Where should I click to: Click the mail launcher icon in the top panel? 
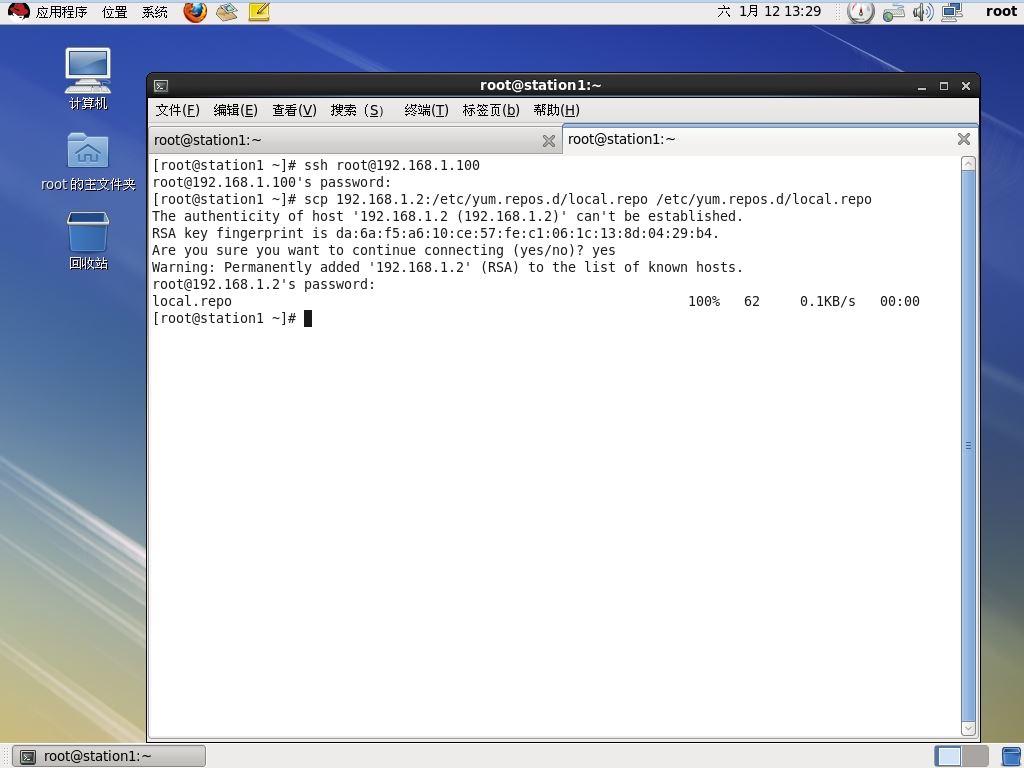click(x=227, y=12)
